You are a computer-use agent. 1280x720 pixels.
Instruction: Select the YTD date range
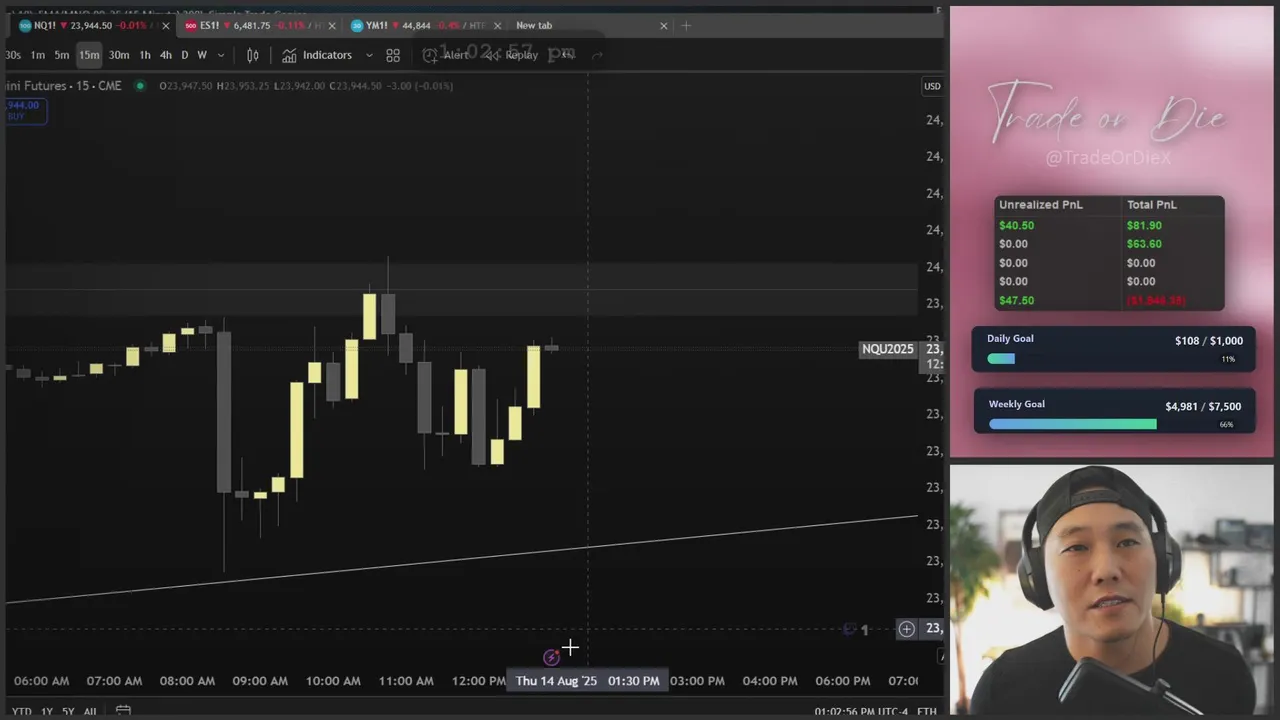21,711
